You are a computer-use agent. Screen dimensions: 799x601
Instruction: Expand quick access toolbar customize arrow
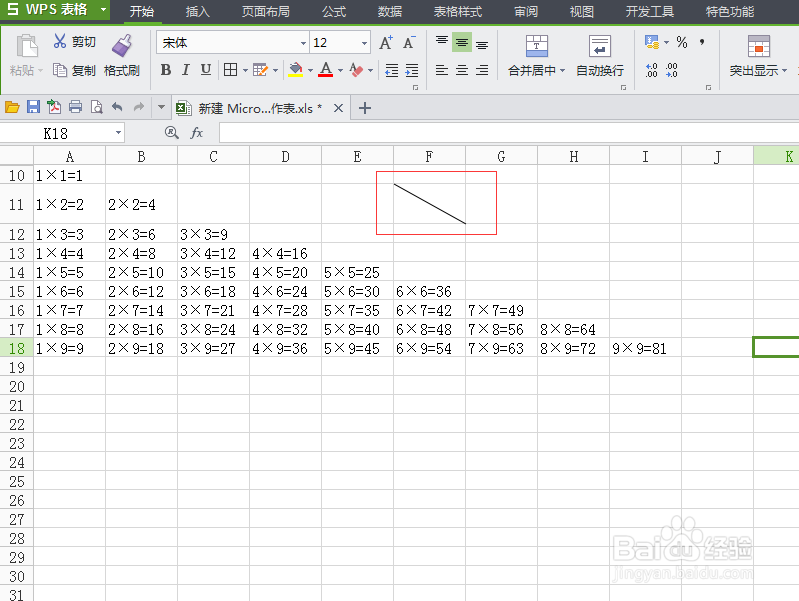(161, 107)
